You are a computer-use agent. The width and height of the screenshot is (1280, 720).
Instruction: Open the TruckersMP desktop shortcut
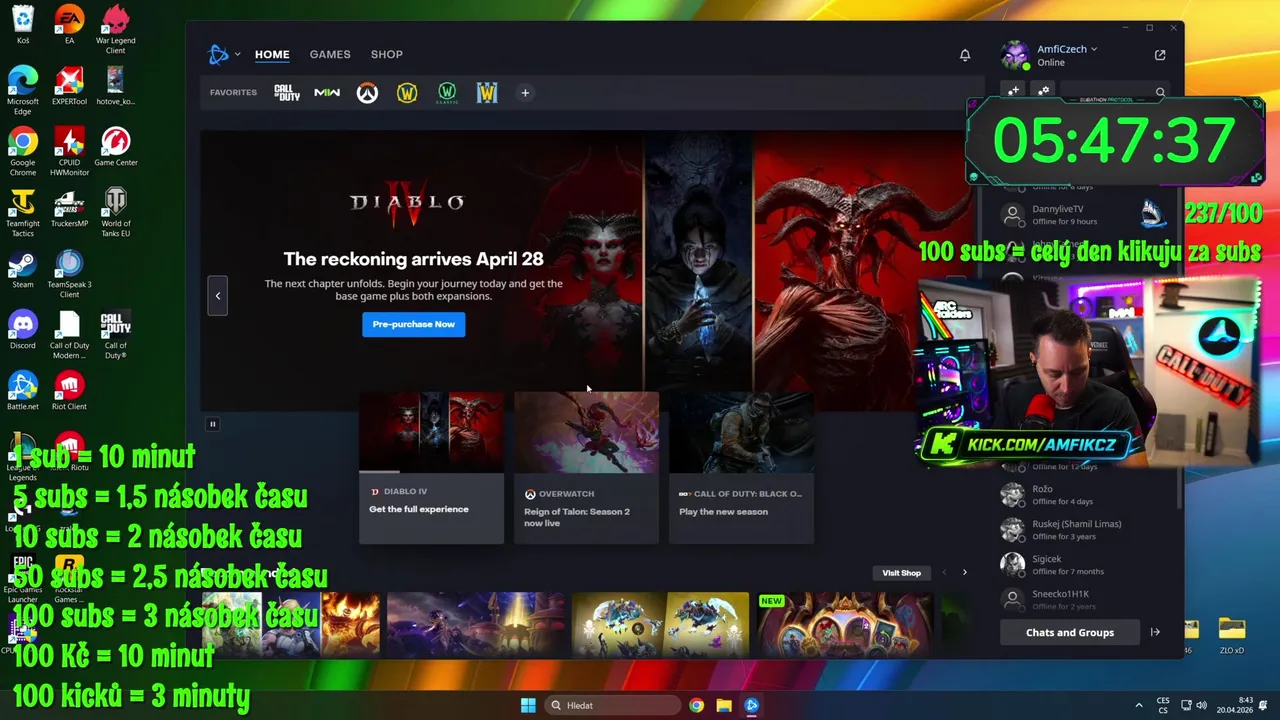[69, 208]
